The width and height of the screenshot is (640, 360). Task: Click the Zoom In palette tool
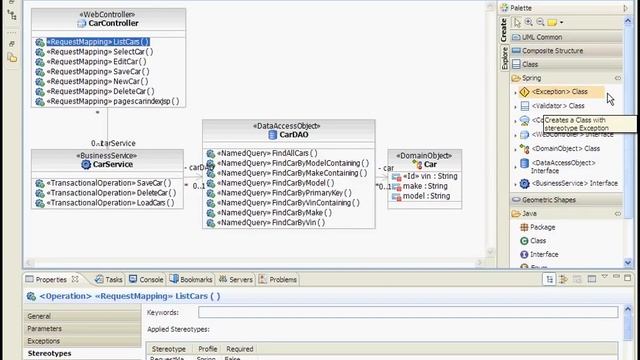[x=529, y=22]
